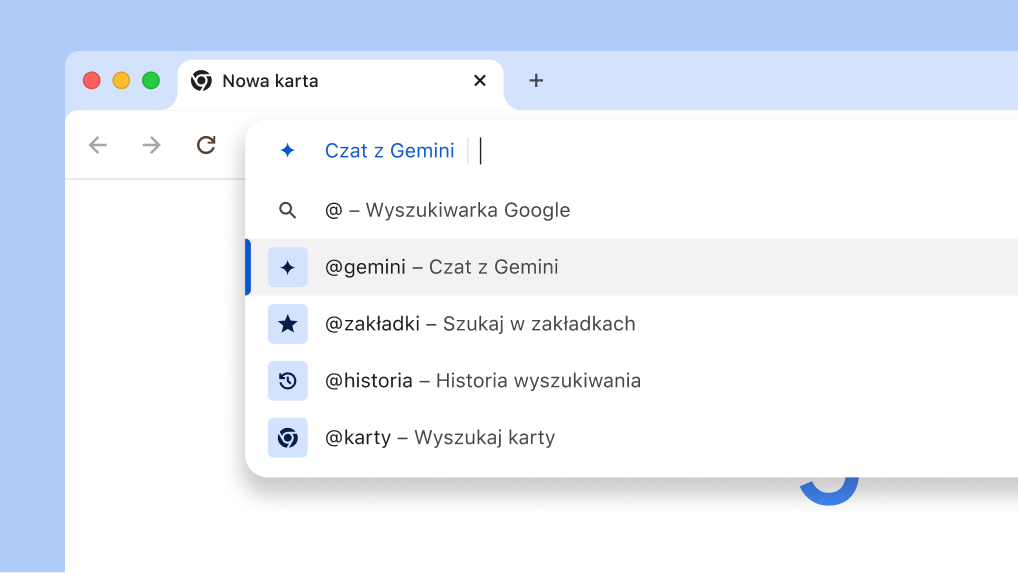
Task: Click the Gemini sparkle icon in address bar
Action: 288,151
